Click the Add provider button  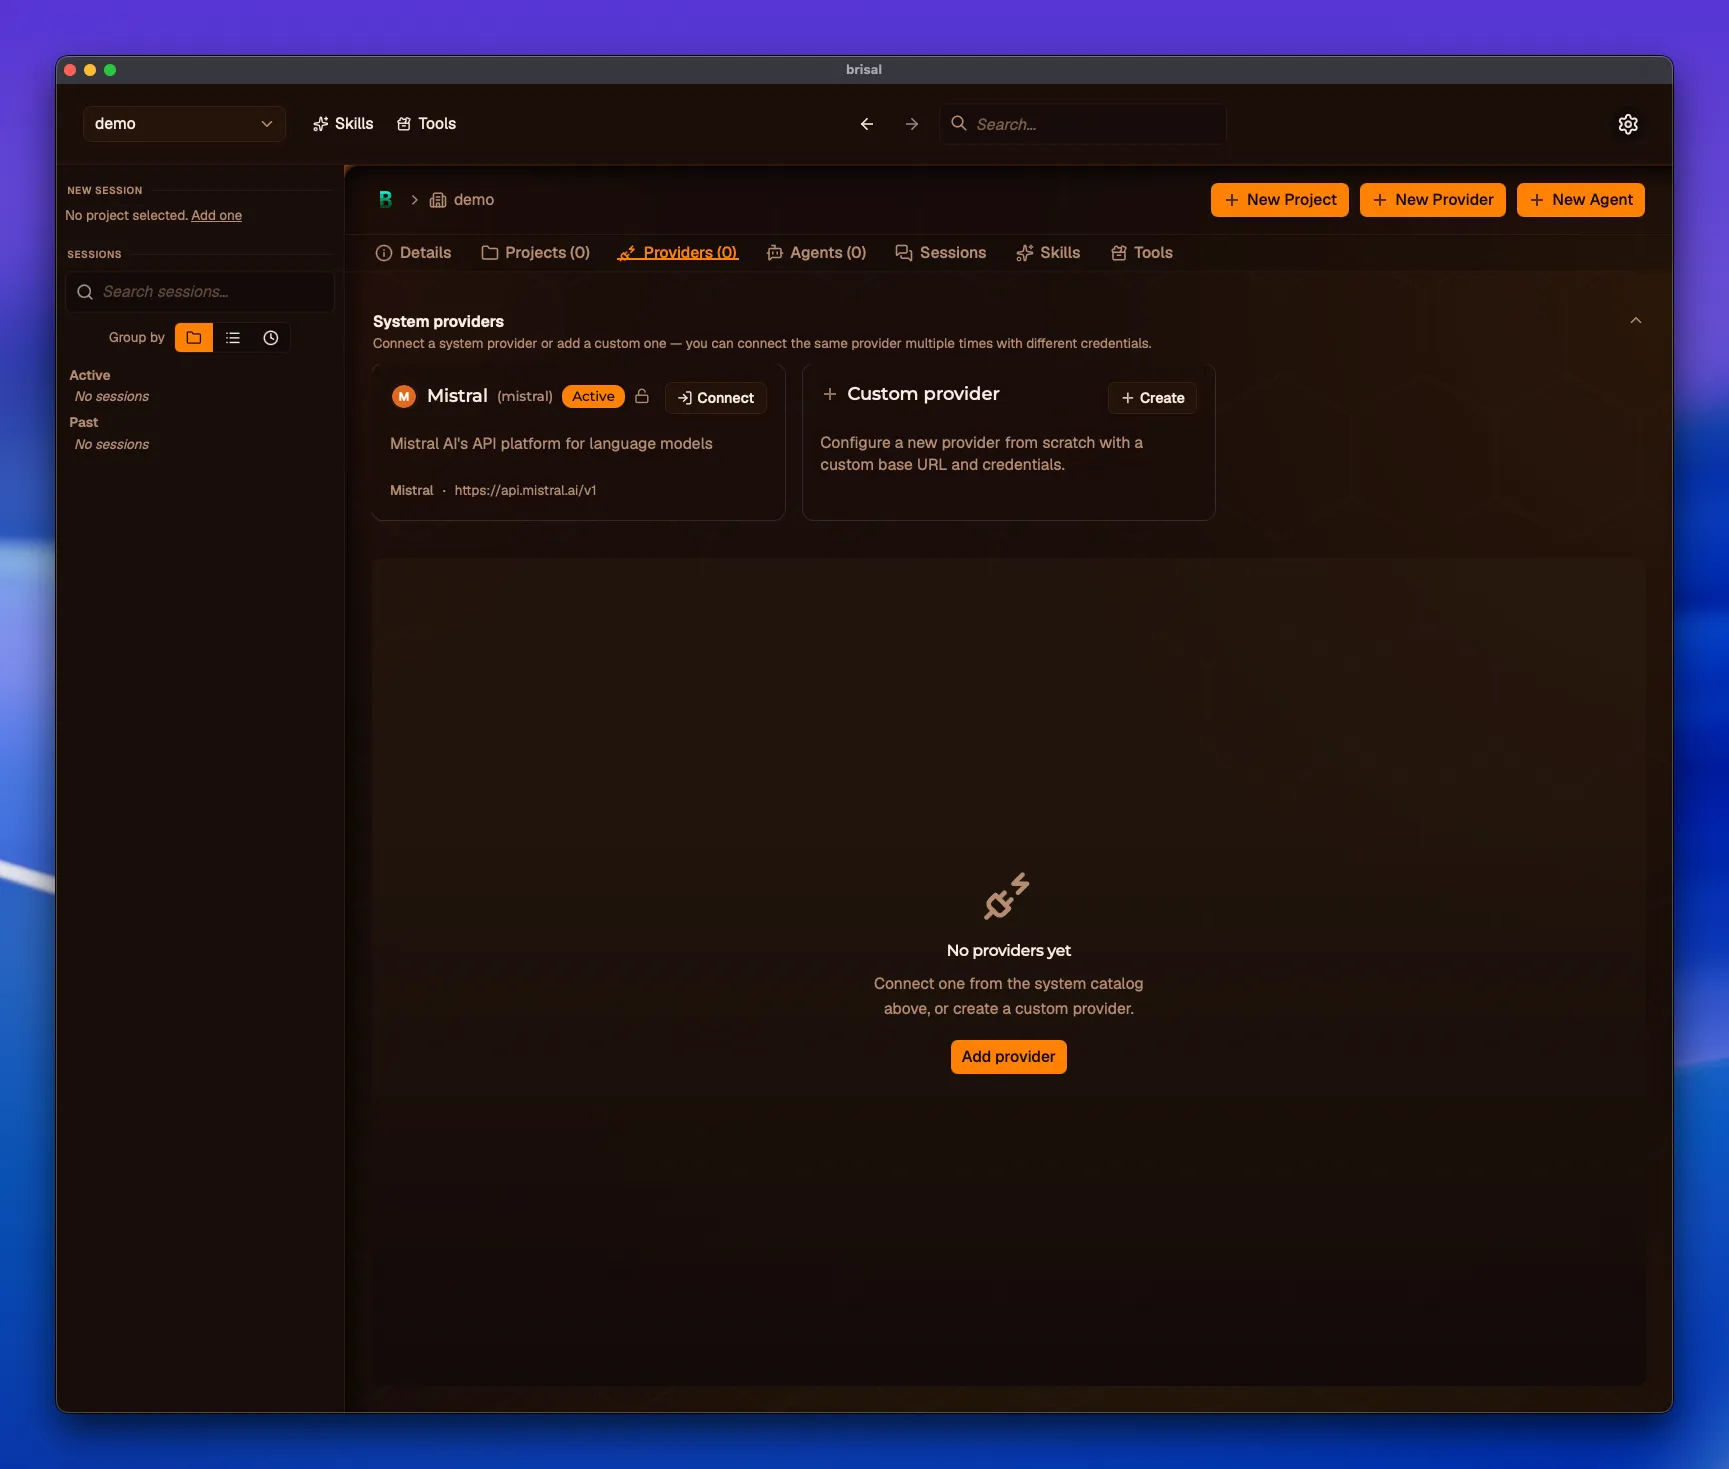tap(1009, 1057)
